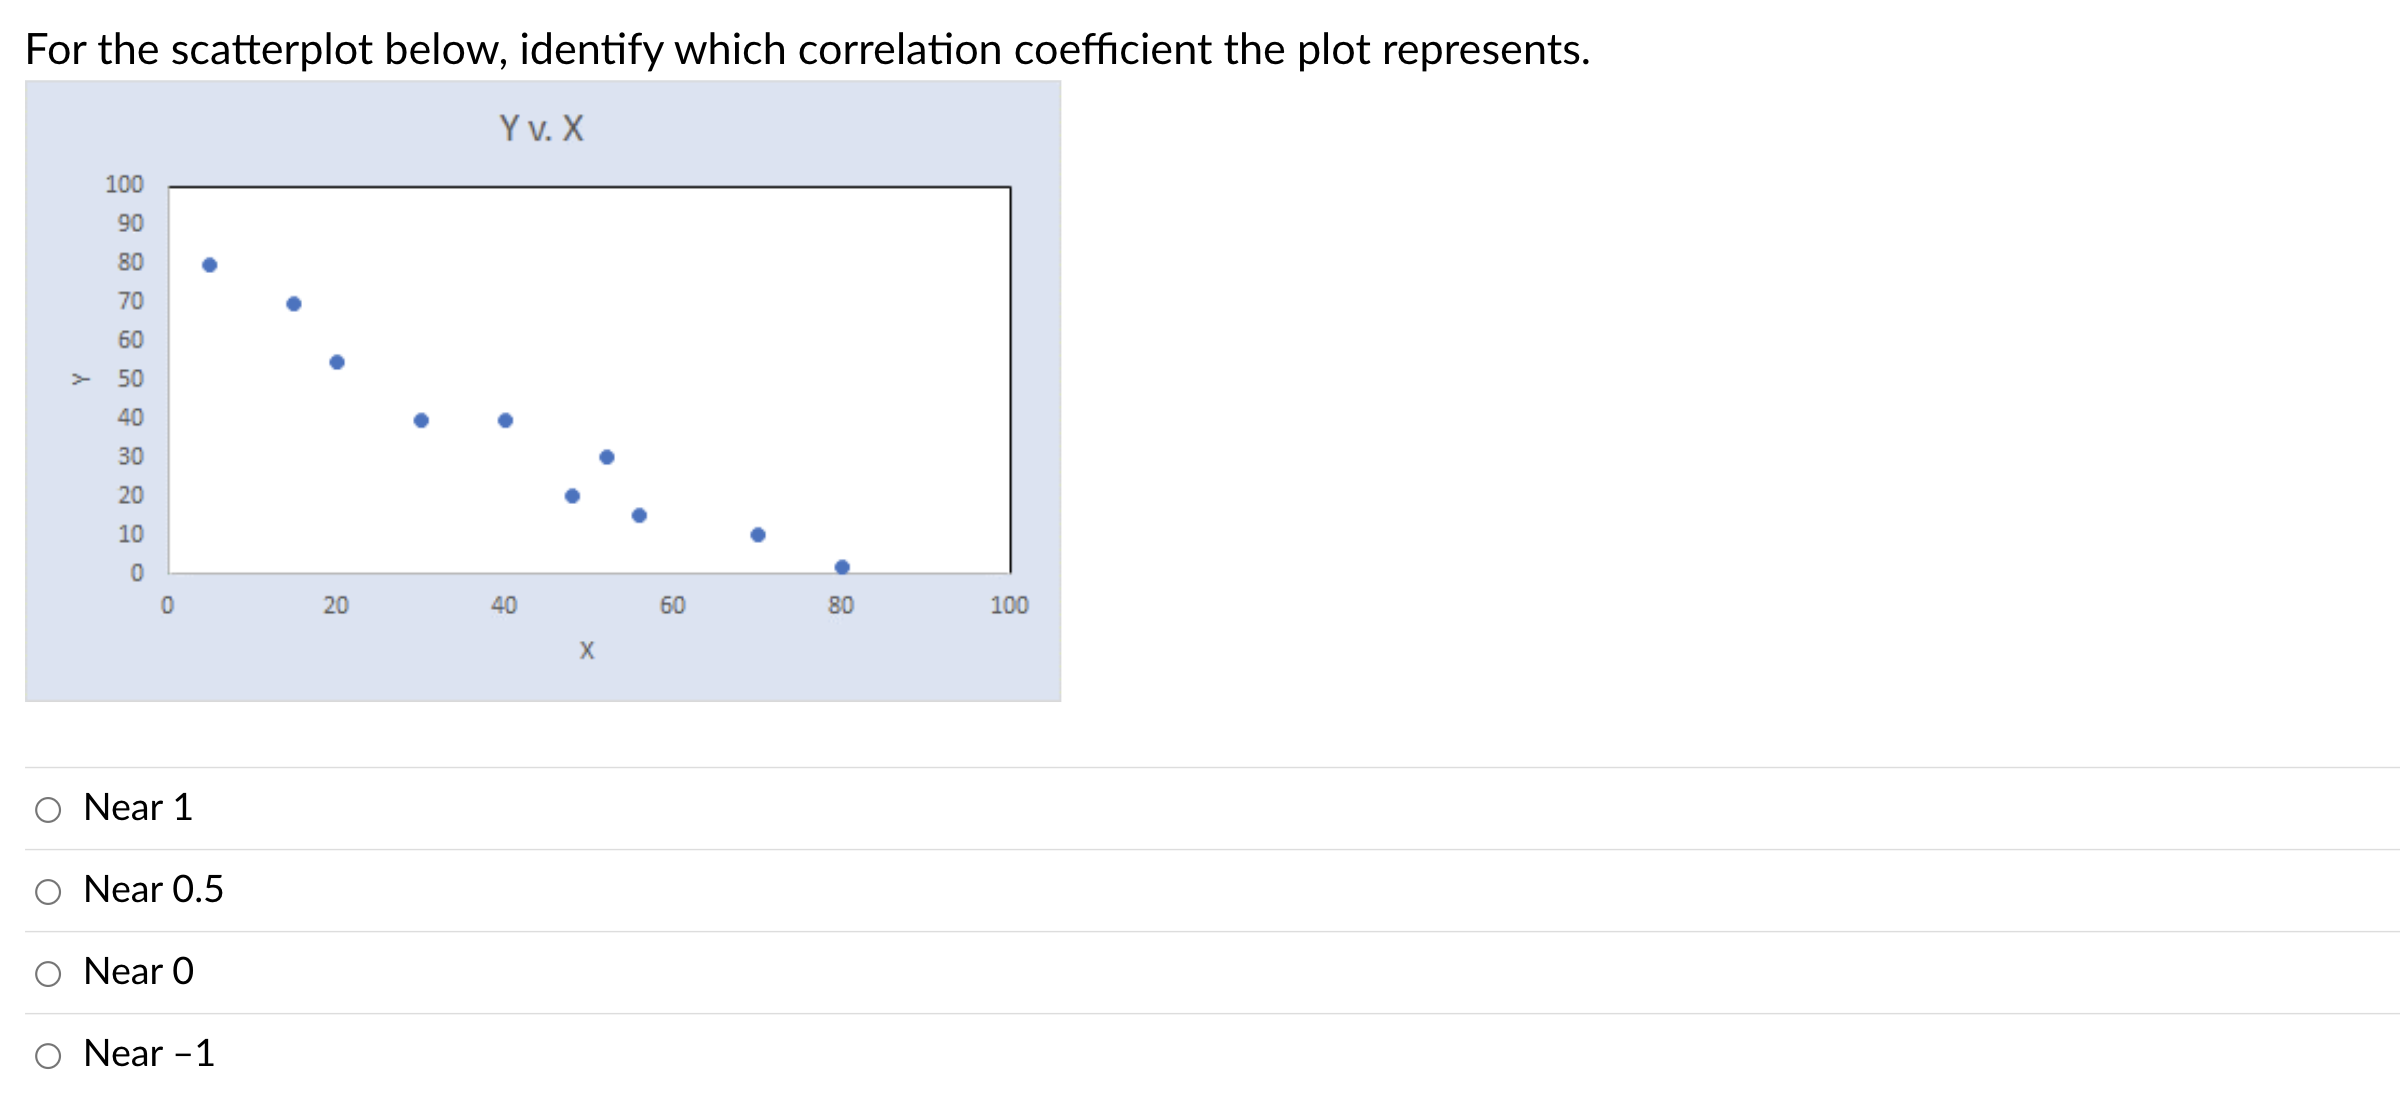Click the "Near 0" answer label
This screenshot has width=2400, height=1108.
point(138,972)
